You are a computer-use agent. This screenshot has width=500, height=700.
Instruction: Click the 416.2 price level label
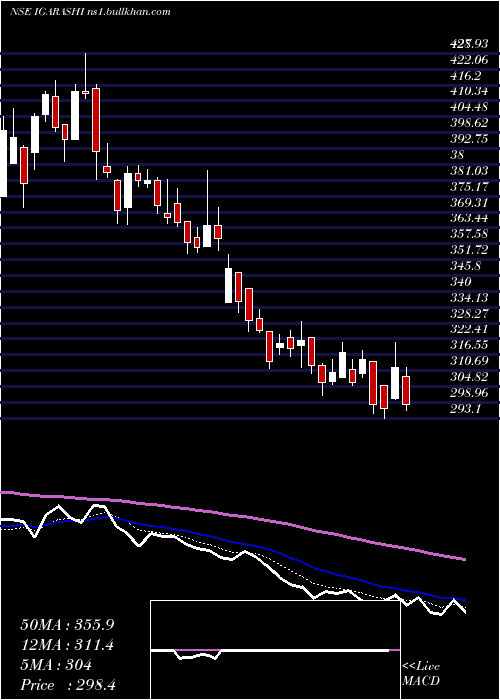pos(466,75)
